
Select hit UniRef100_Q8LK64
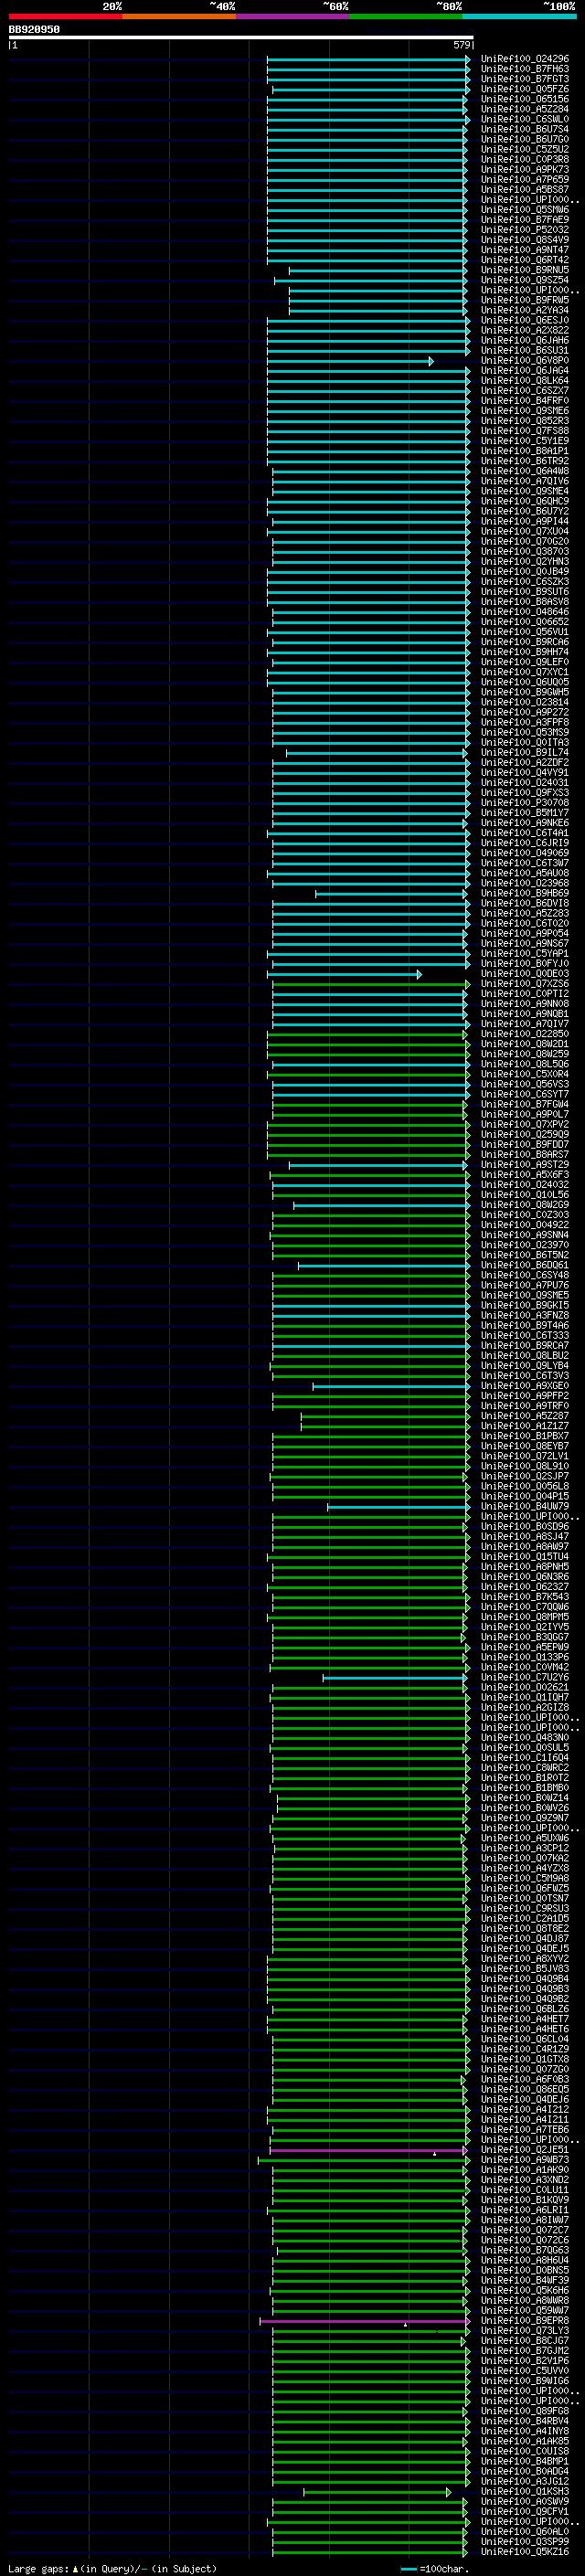click(x=524, y=380)
